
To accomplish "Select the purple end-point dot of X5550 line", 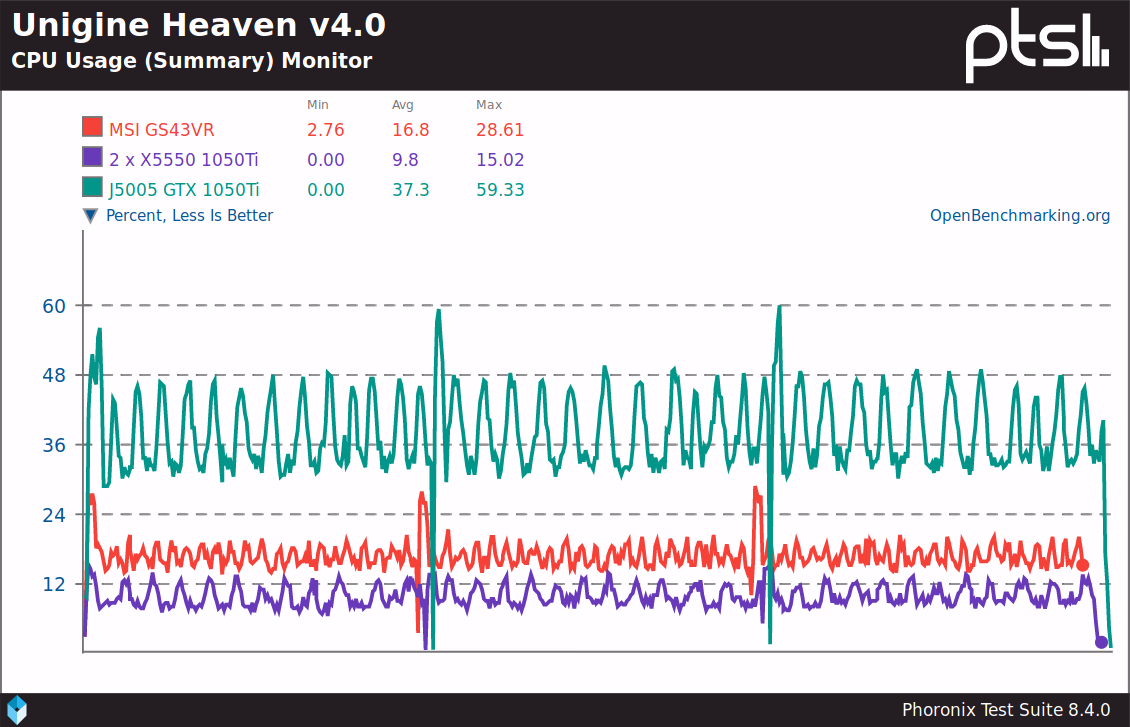I will point(1101,642).
